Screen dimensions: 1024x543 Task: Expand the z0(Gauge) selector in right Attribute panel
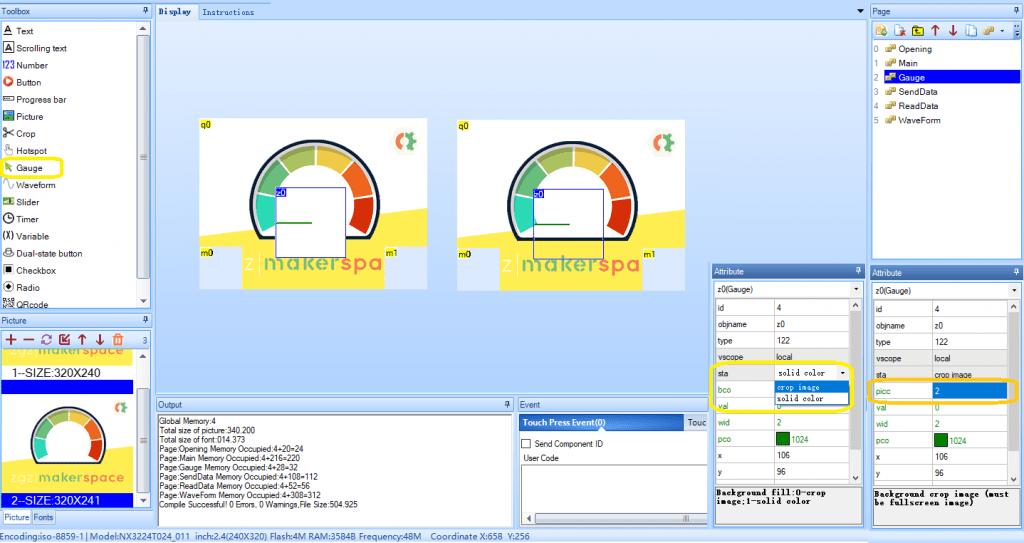(x=1015, y=290)
